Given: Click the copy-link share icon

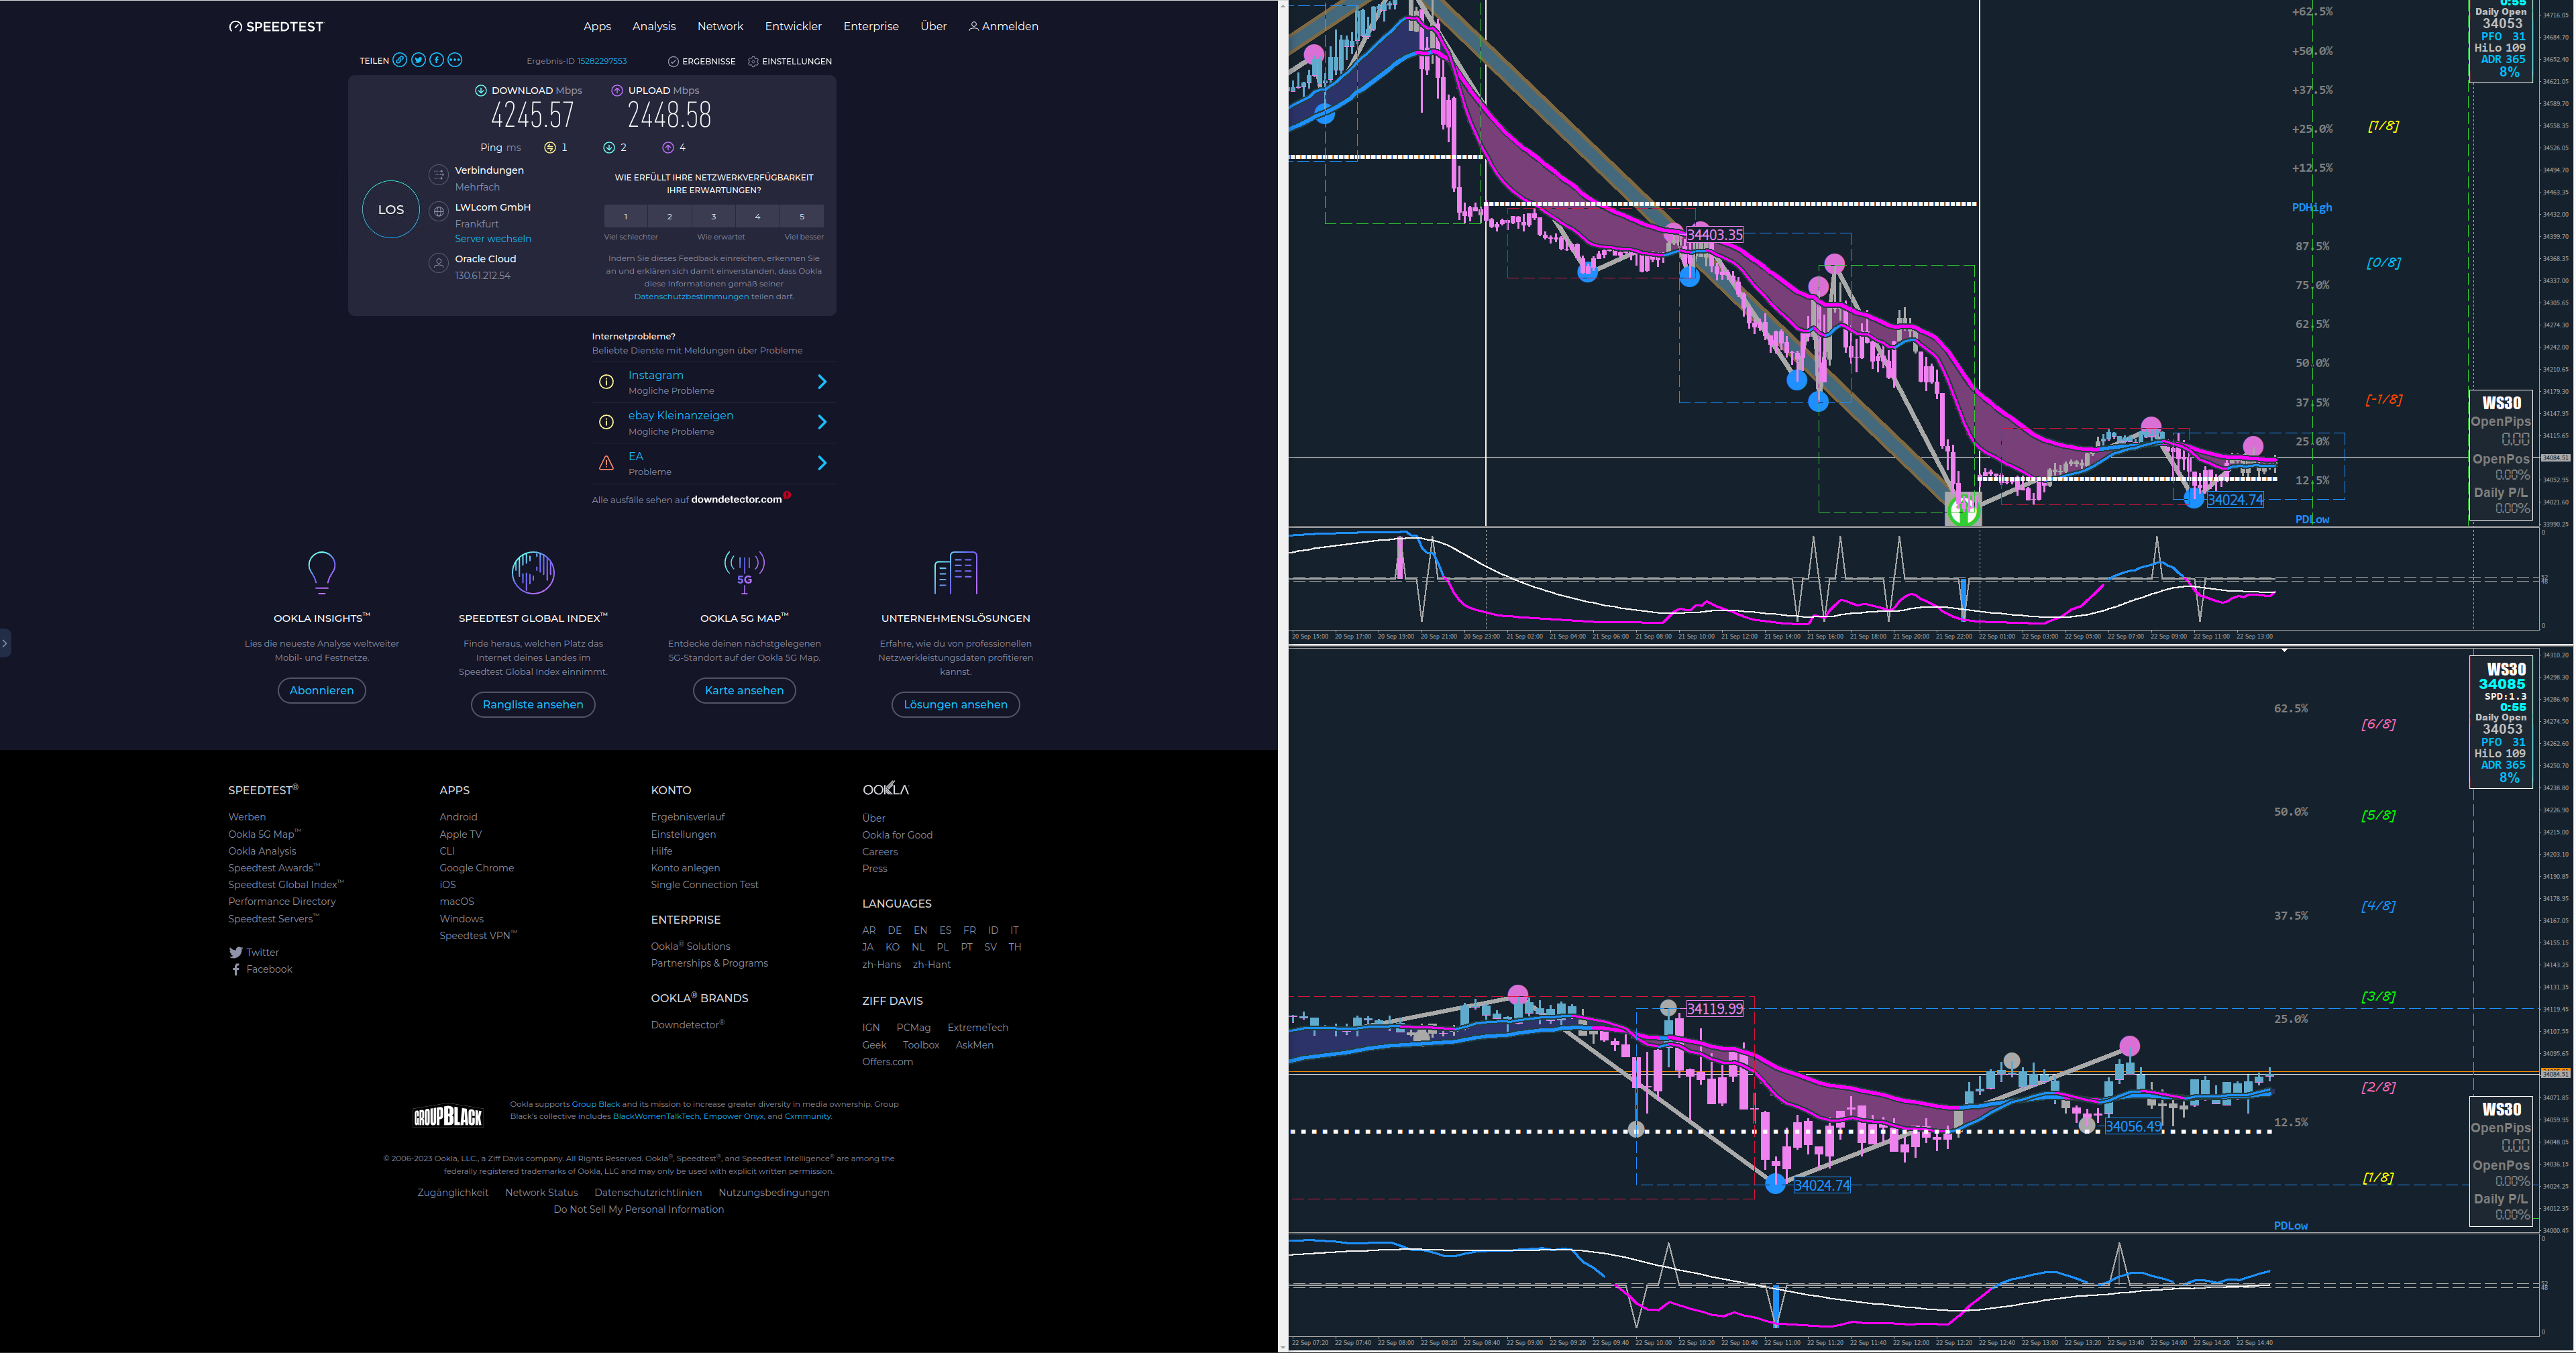Looking at the screenshot, I should pos(400,60).
